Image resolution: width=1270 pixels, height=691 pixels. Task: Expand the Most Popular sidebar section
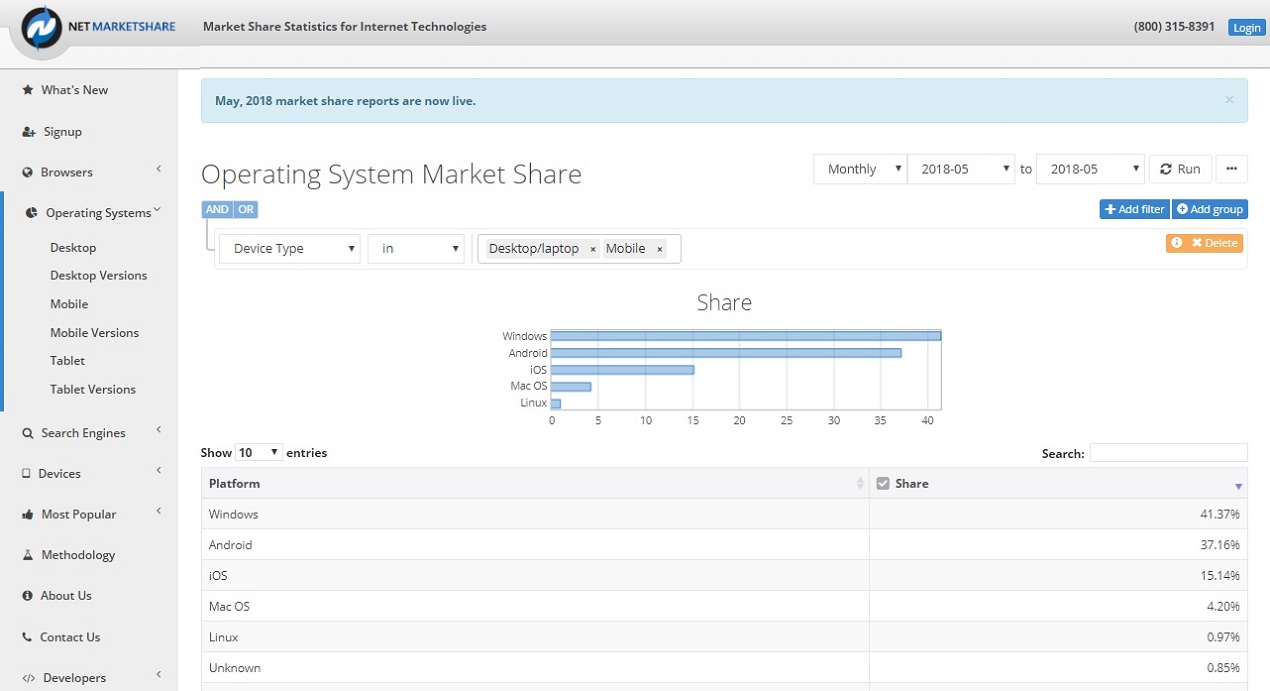coord(159,511)
